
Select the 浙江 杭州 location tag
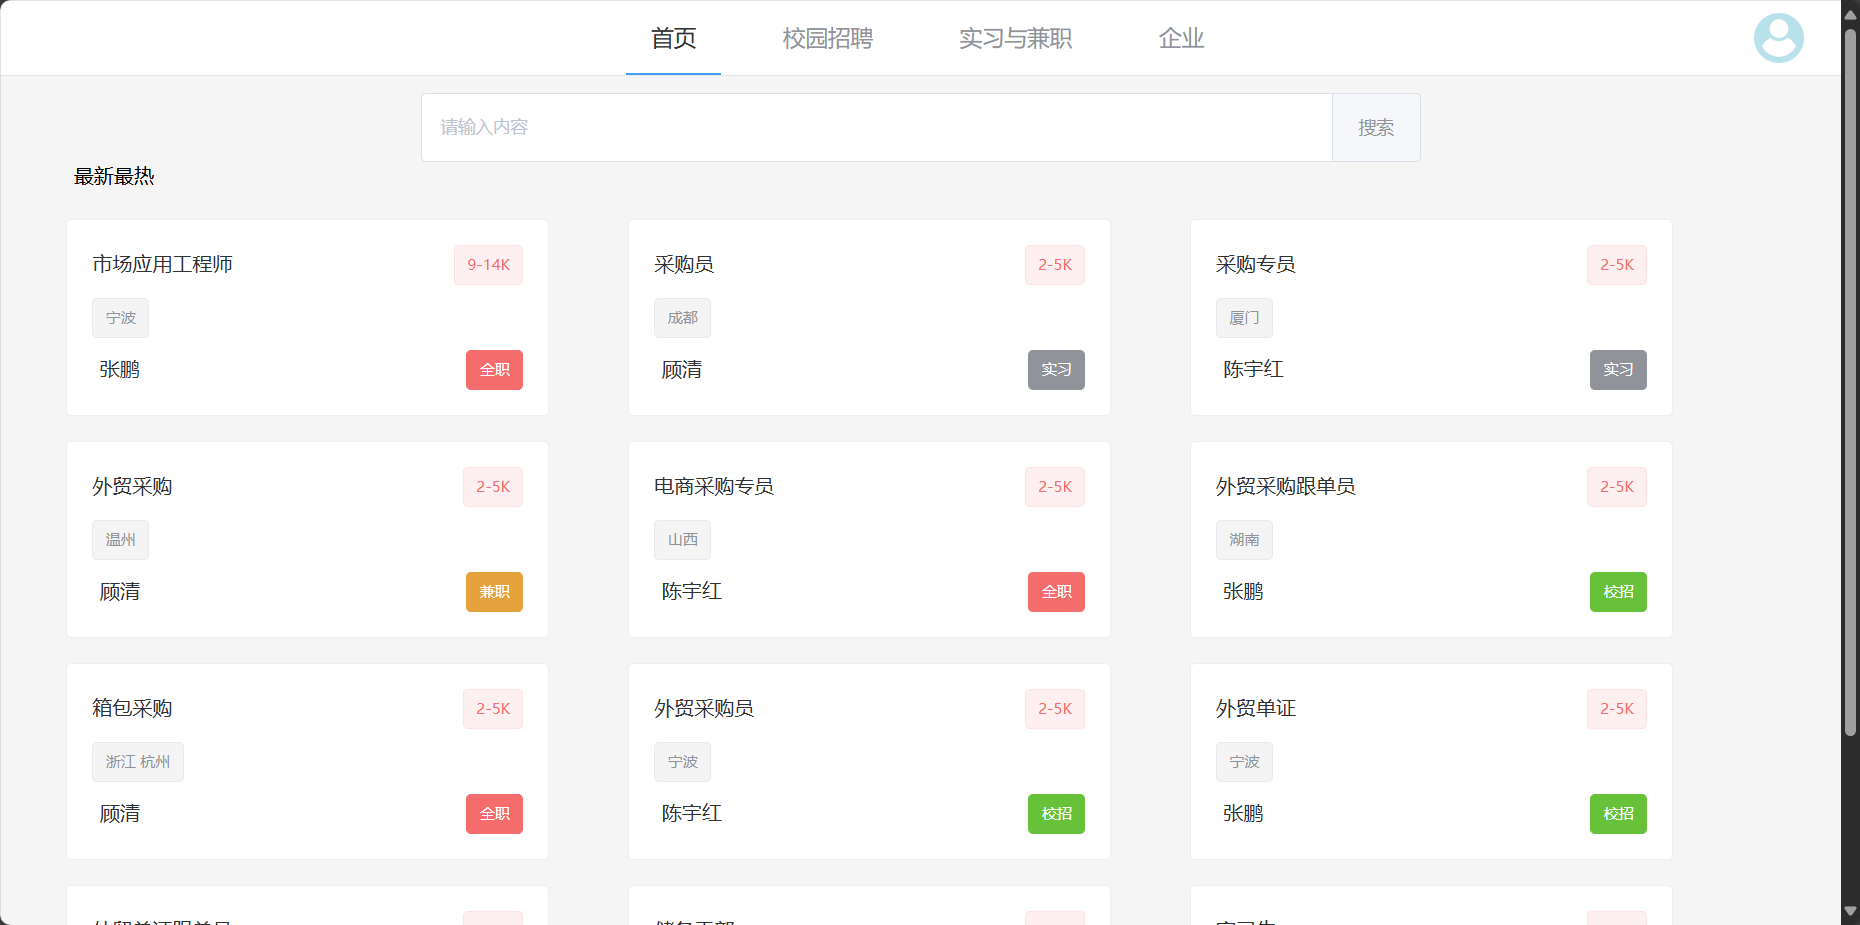click(x=138, y=762)
